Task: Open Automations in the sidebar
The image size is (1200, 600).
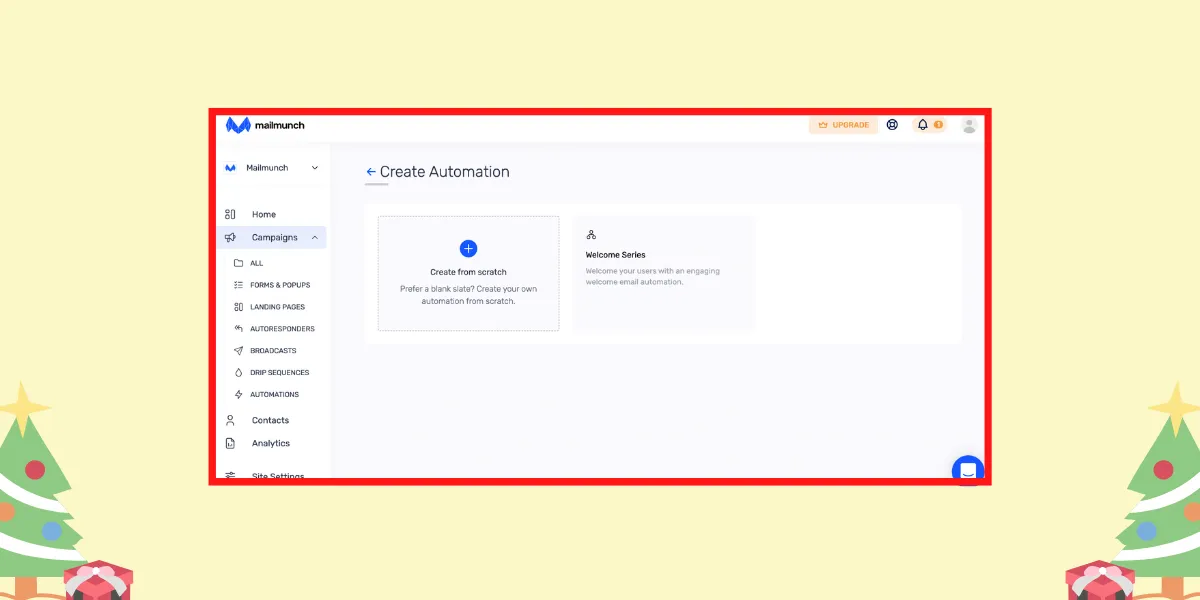Action: [272, 395]
